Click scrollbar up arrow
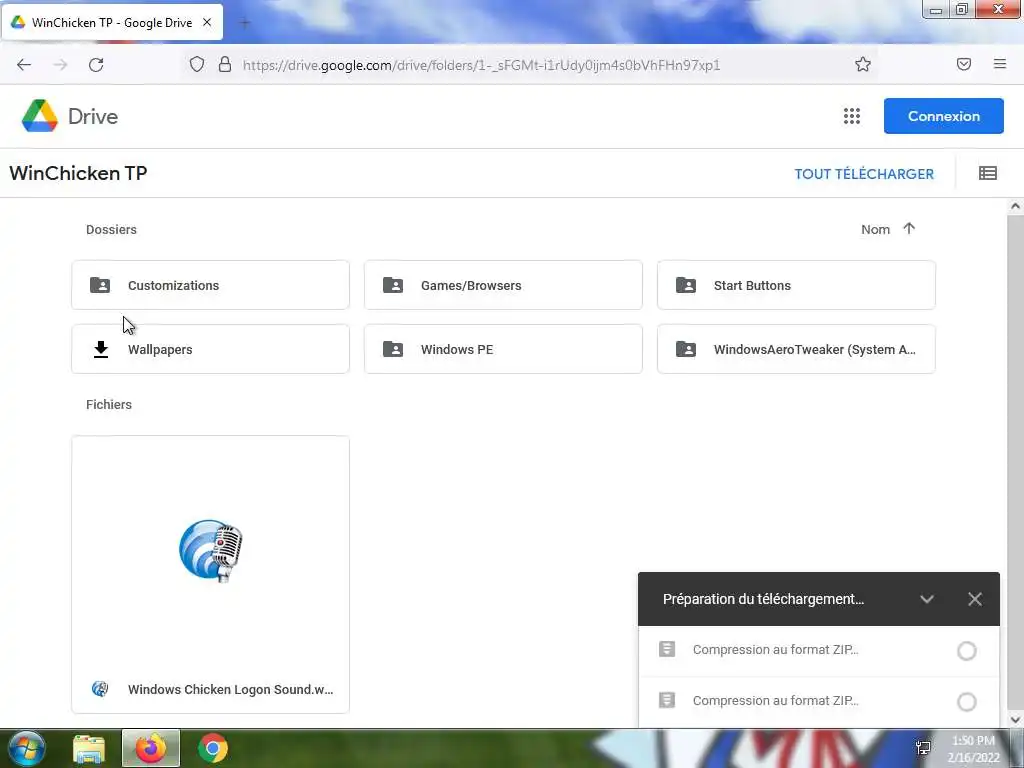Image resolution: width=1024 pixels, height=768 pixels. [x=1015, y=206]
